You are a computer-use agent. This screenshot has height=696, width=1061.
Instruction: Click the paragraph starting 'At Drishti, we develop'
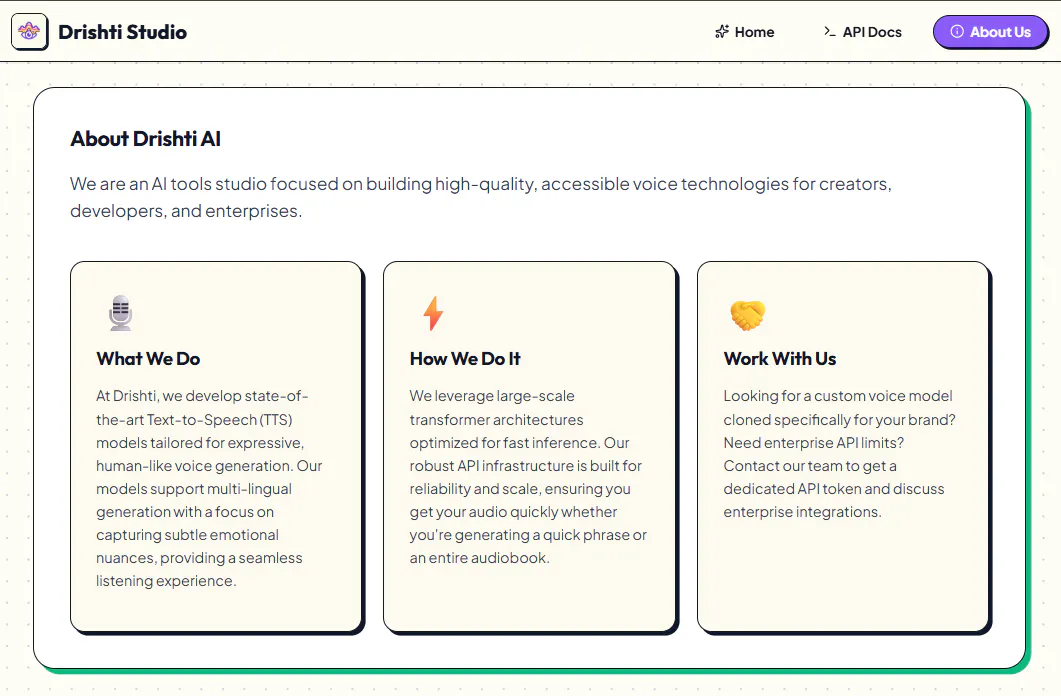pyautogui.click(x=209, y=488)
